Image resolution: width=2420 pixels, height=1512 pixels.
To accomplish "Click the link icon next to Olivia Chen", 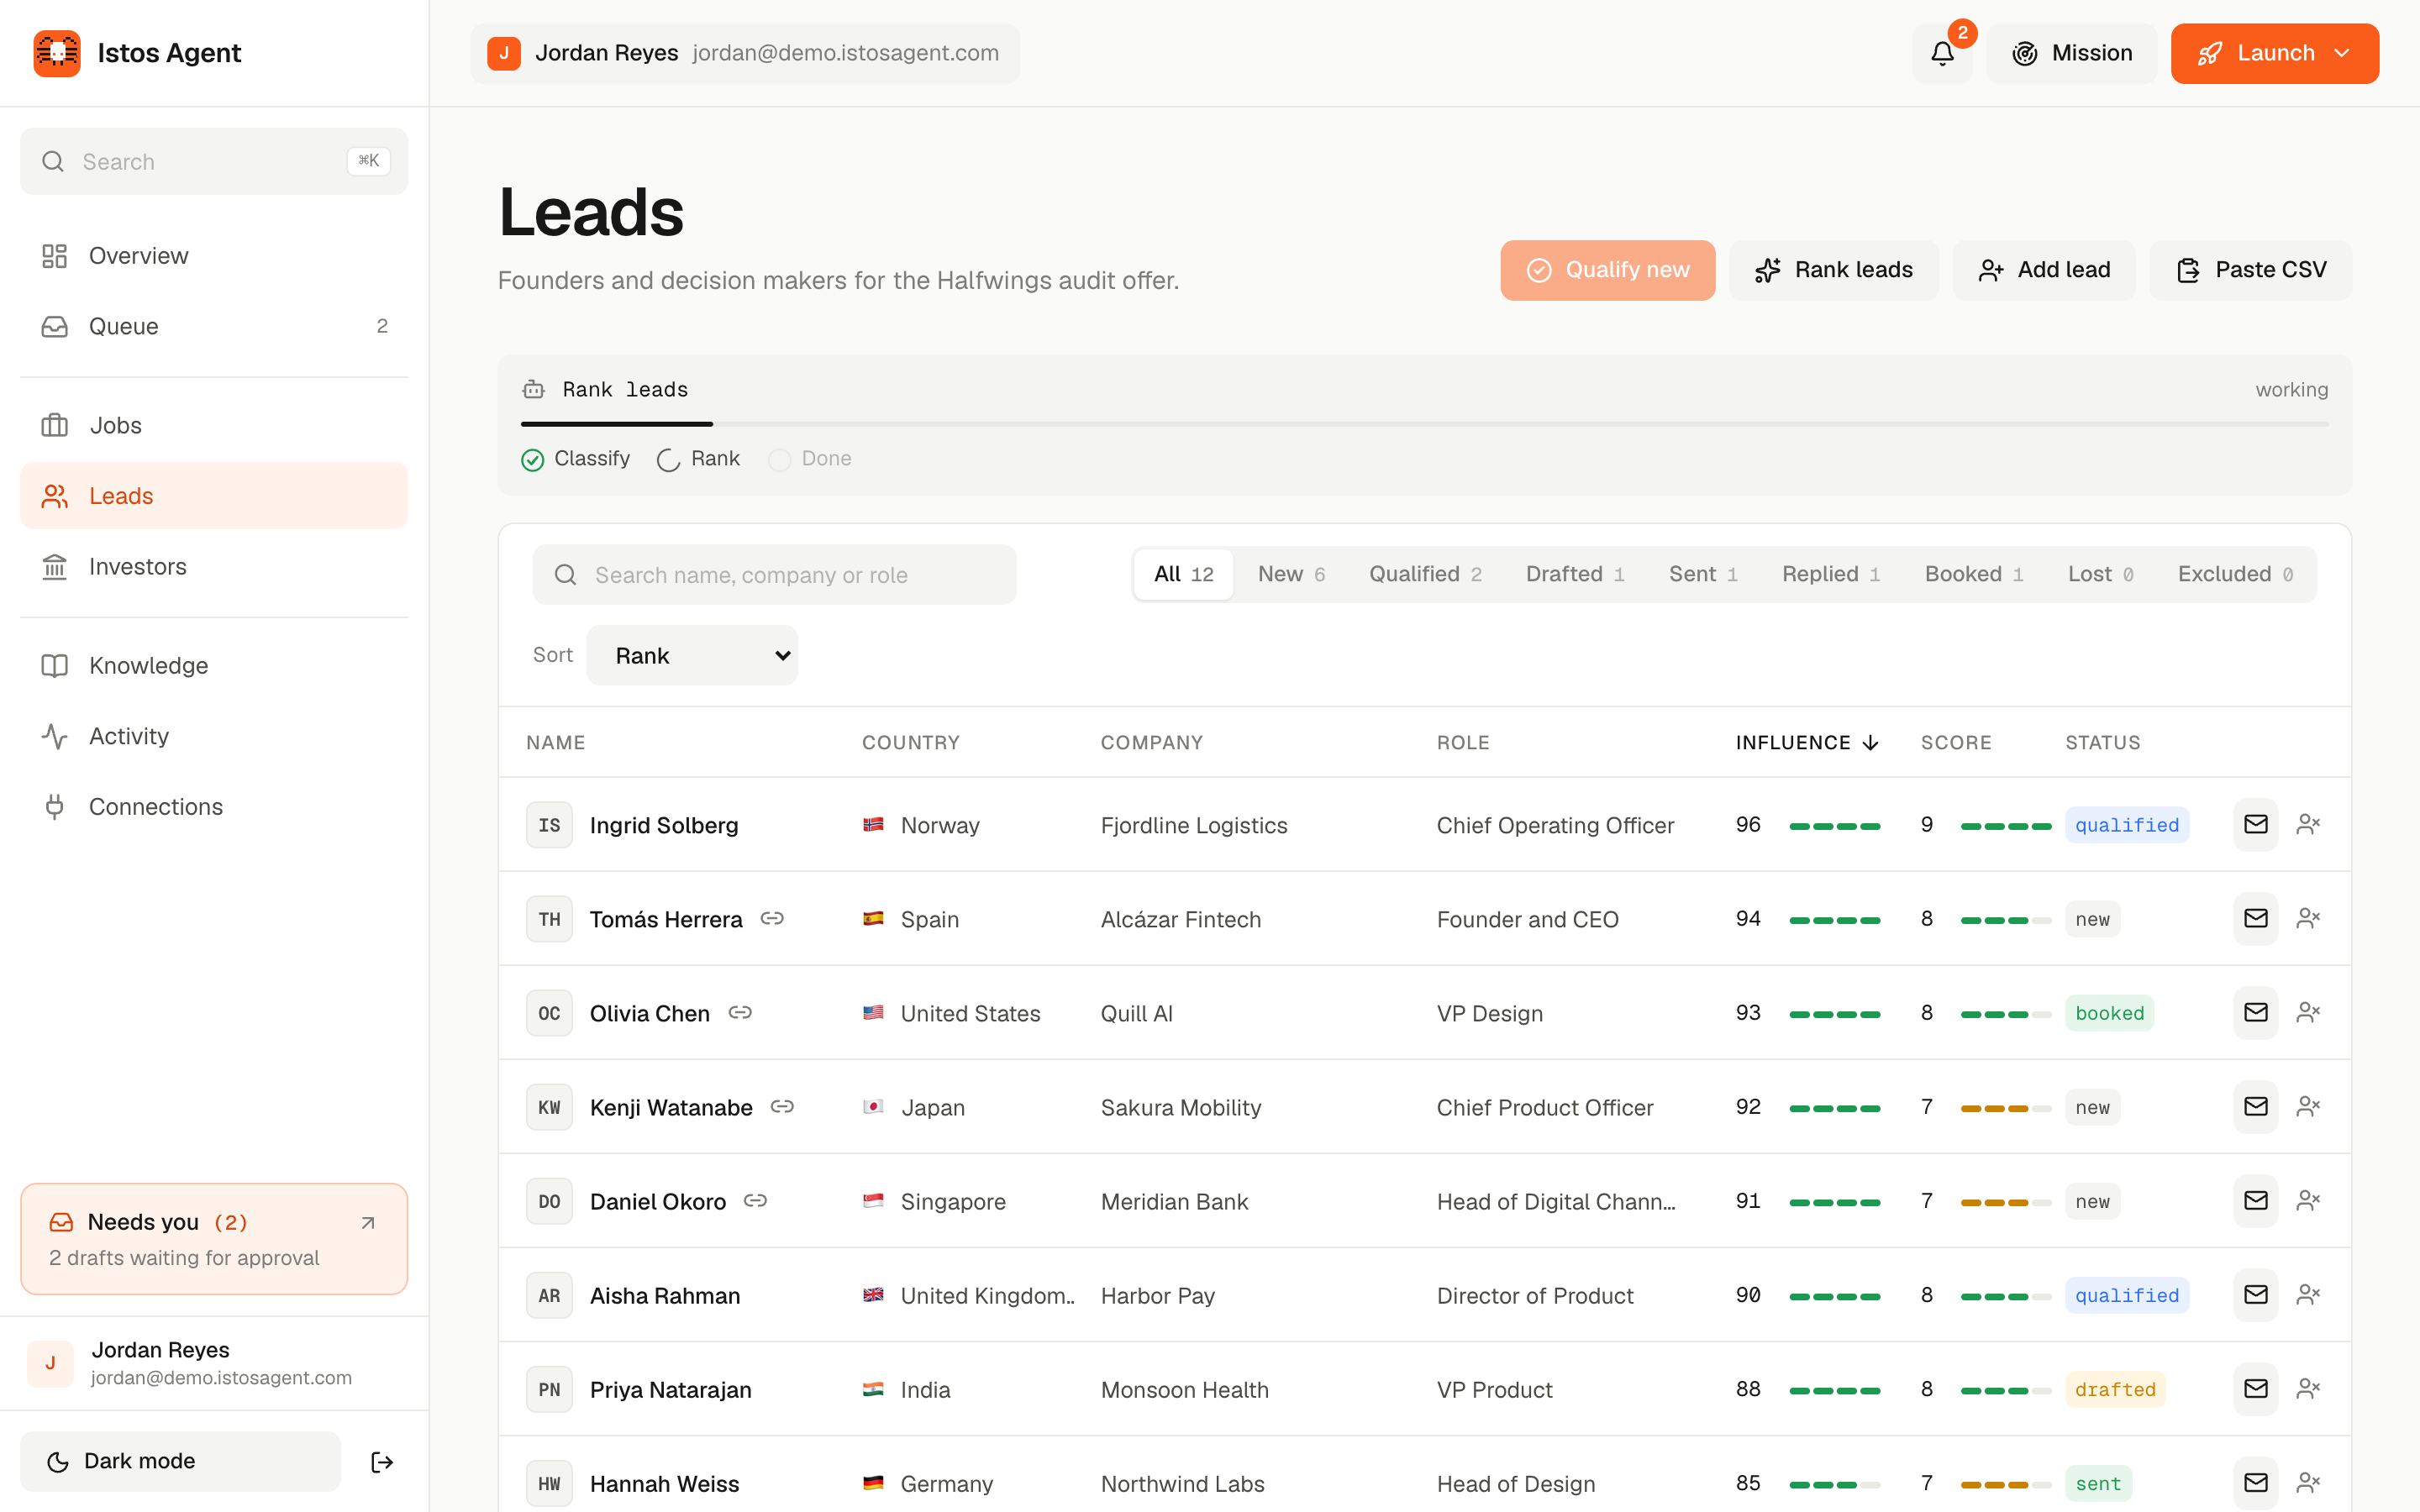I will tap(740, 1012).
